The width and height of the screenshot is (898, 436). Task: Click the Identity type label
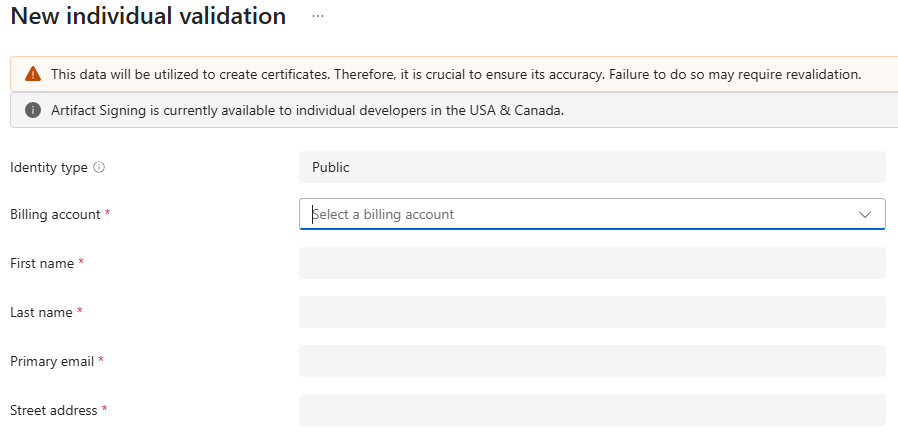pyautogui.click(x=49, y=167)
